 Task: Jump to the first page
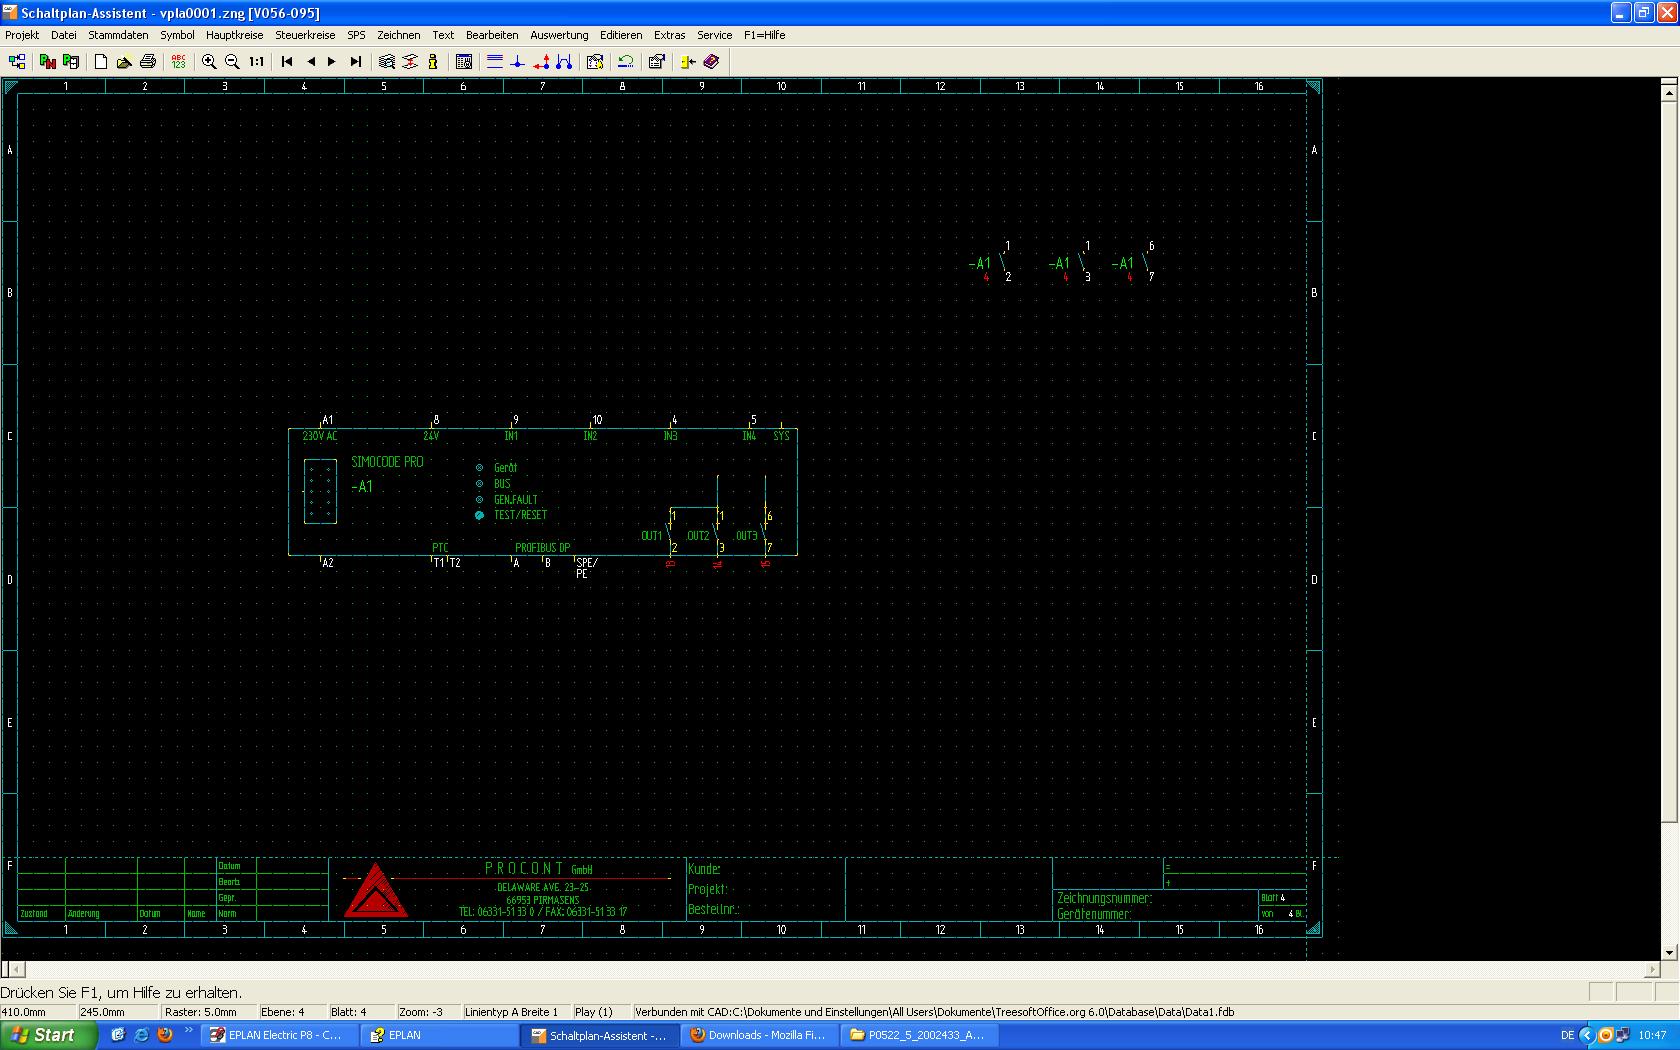tap(287, 62)
